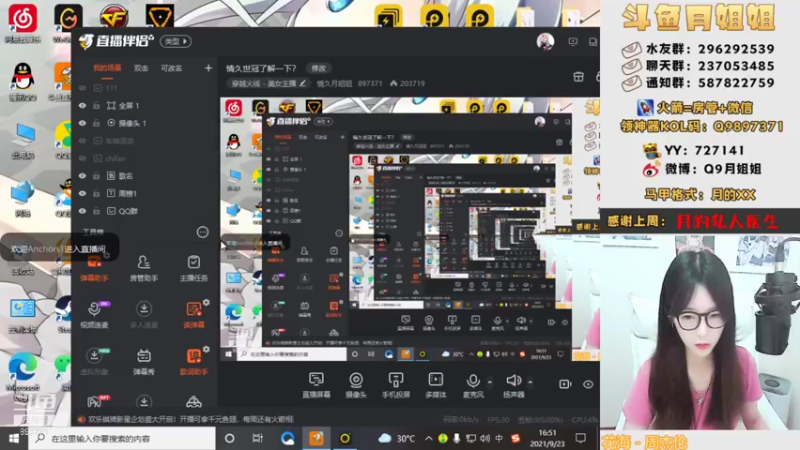This screenshot has height=450, width=800.
Task: Select the 摄像头 1 layer row
Action: [x=145, y=123]
